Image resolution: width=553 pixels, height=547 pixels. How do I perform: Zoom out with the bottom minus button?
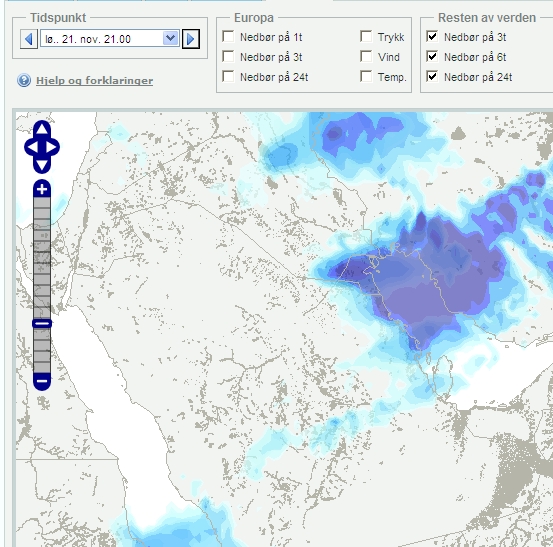(42, 381)
